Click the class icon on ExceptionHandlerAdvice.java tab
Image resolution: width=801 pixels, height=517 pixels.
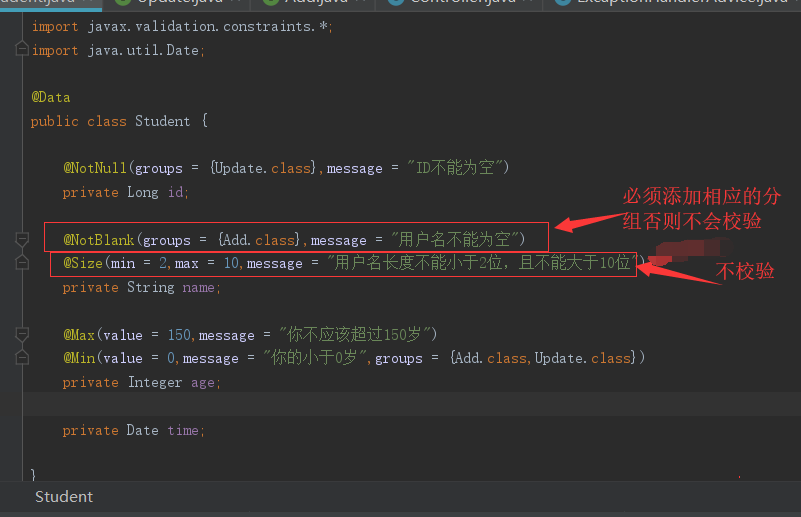click(x=560, y=4)
